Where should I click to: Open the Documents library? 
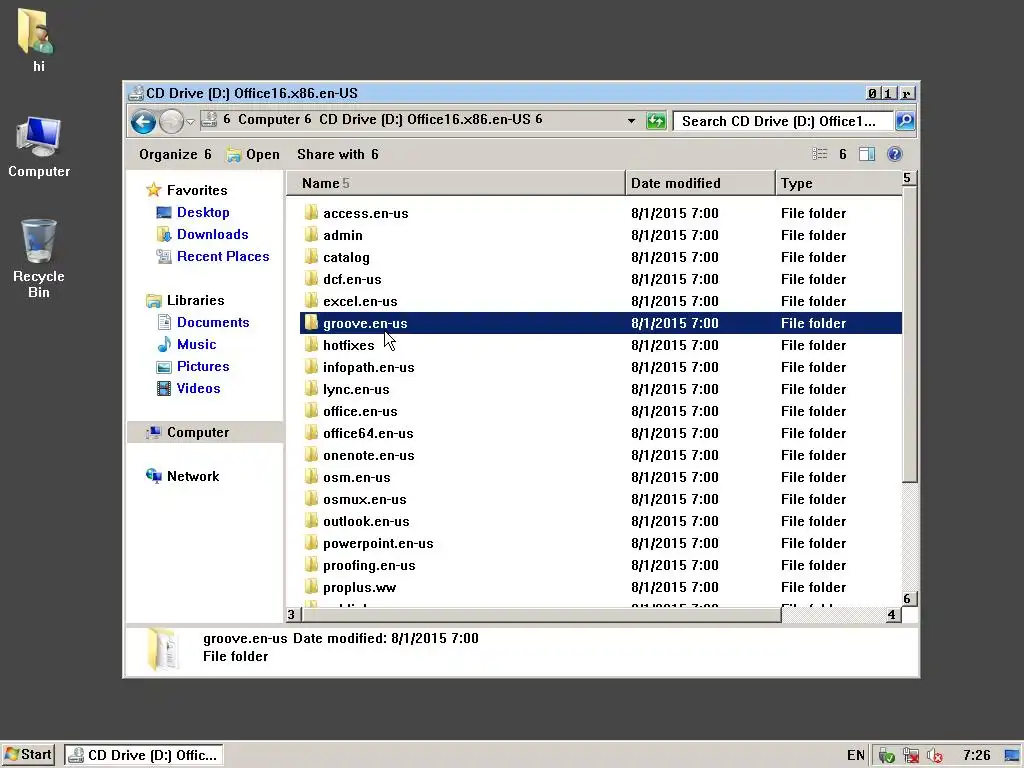pyautogui.click(x=204, y=323)
